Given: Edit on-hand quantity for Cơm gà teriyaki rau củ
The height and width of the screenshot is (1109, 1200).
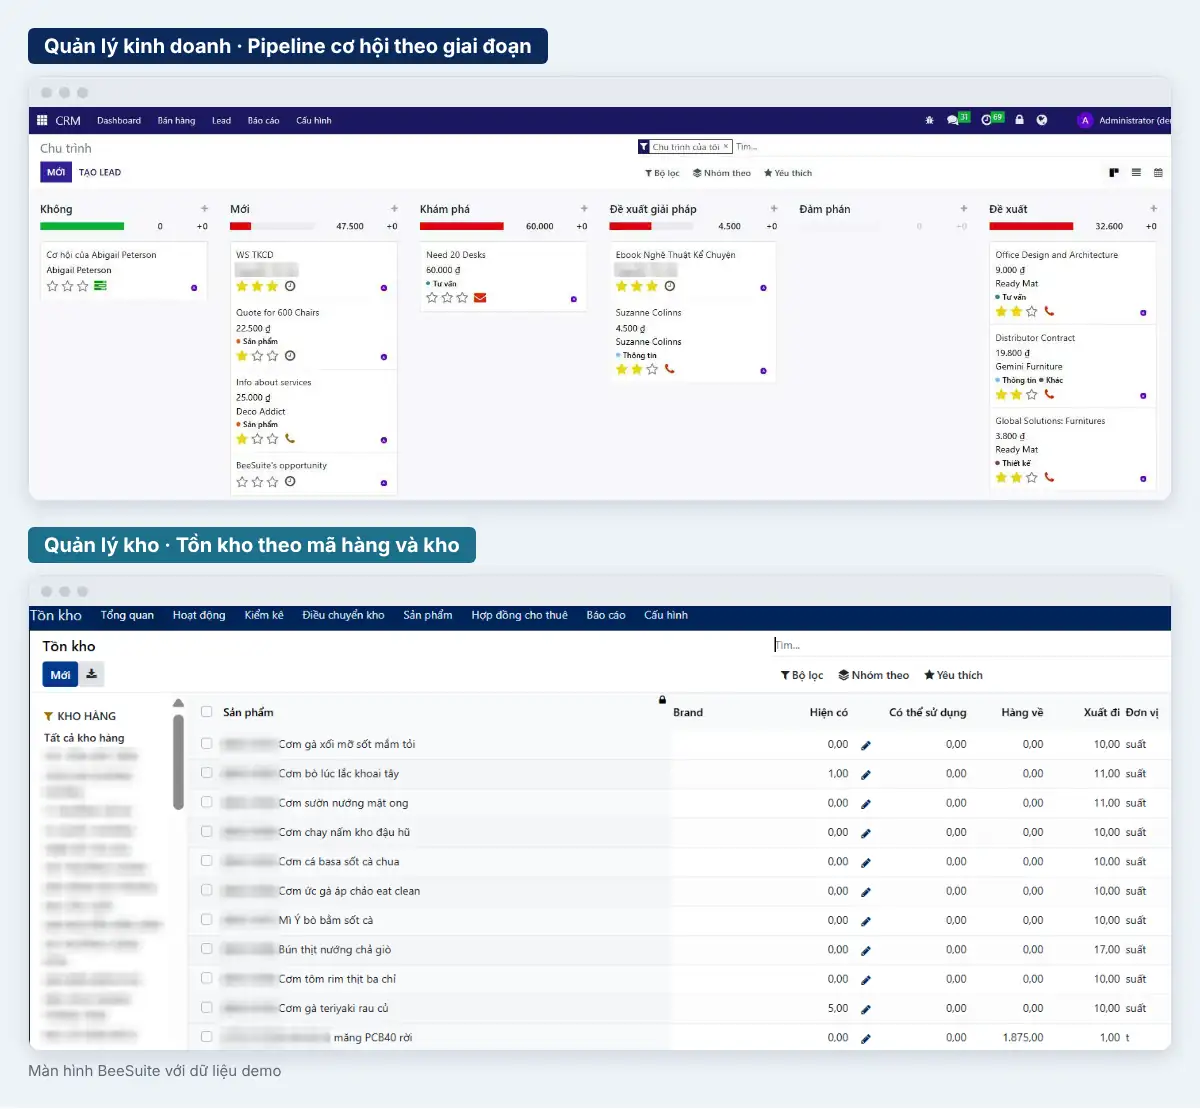Looking at the screenshot, I should coord(866,1009).
